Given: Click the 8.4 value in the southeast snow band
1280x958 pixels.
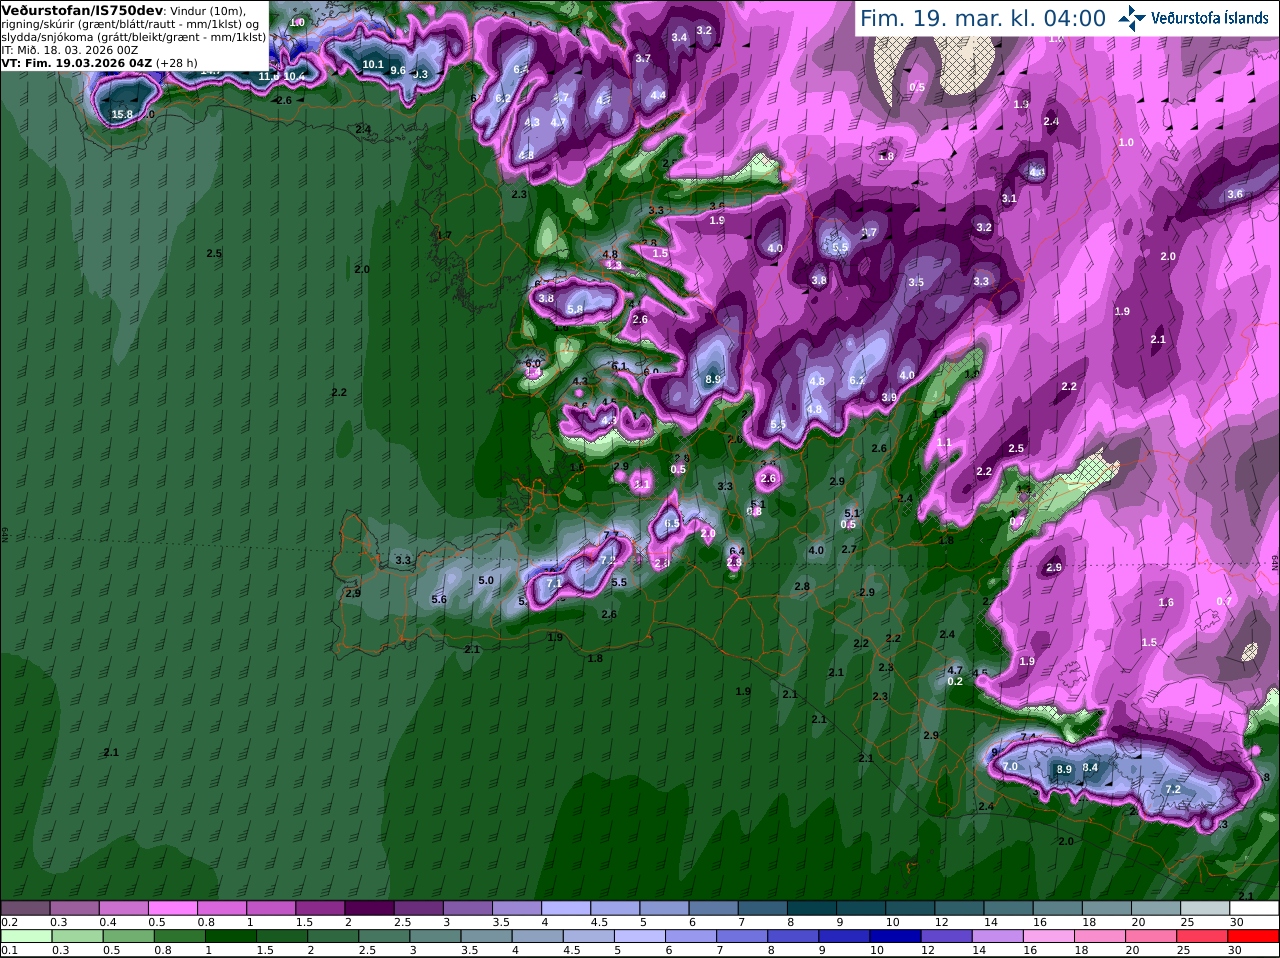Looking at the screenshot, I should [1090, 768].
